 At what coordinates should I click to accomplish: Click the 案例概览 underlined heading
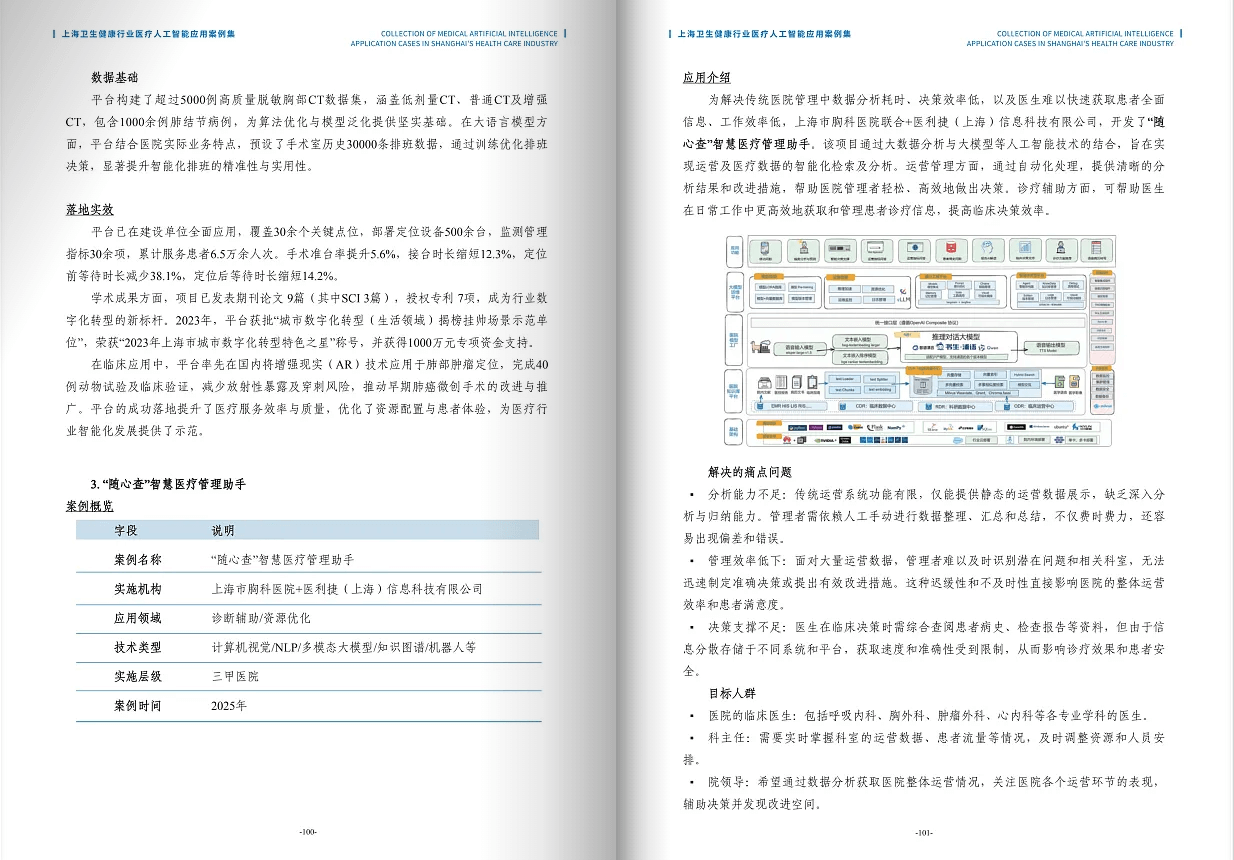(x=90, y=506)
